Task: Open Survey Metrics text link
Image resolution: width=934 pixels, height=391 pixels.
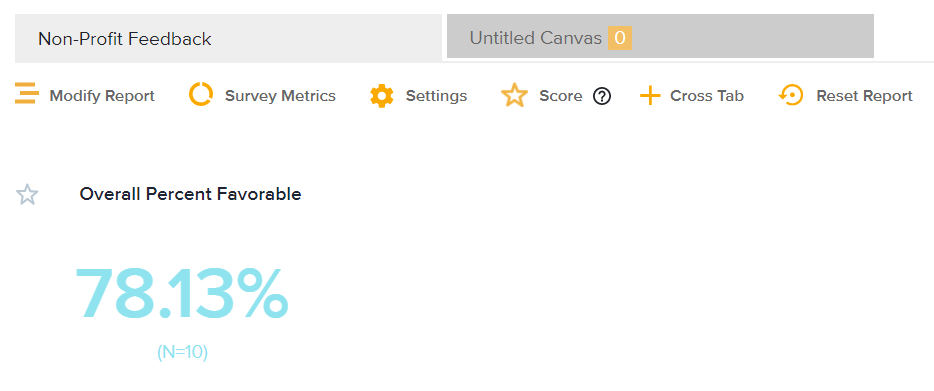Action: click(280, 96)
